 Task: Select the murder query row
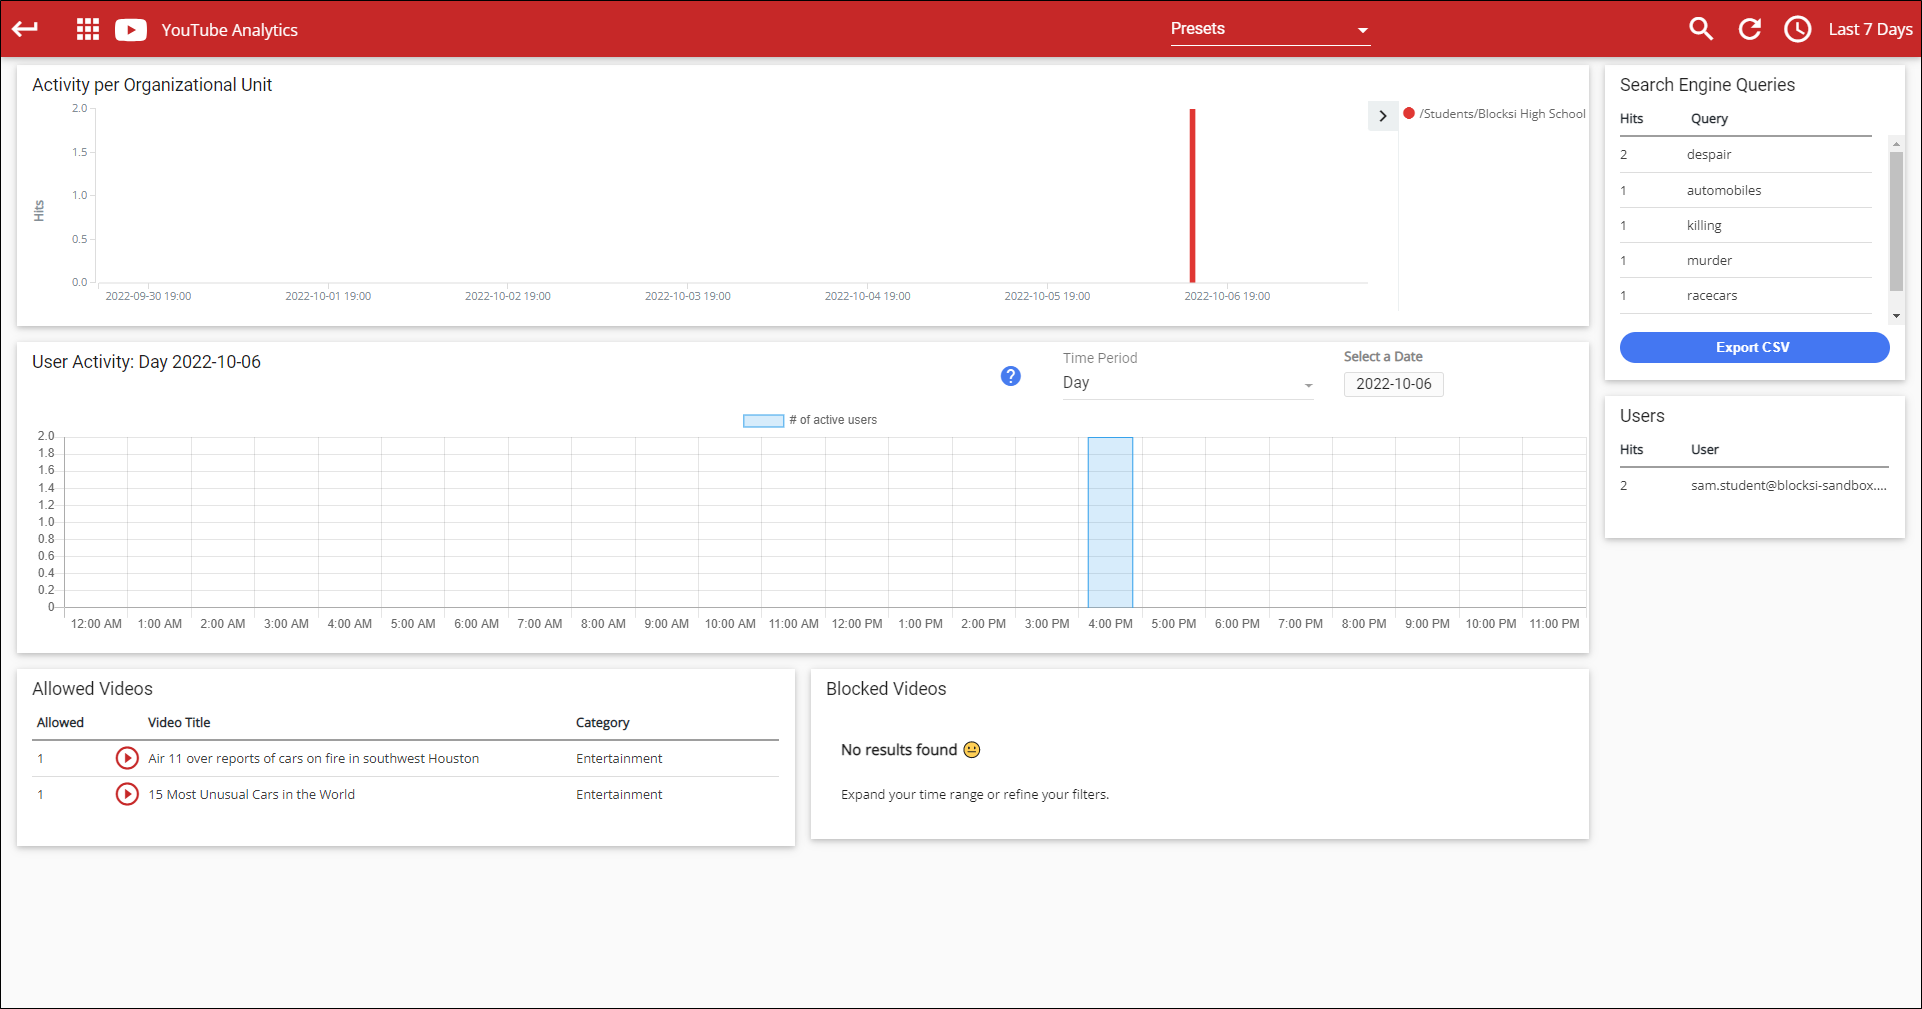1745,260
